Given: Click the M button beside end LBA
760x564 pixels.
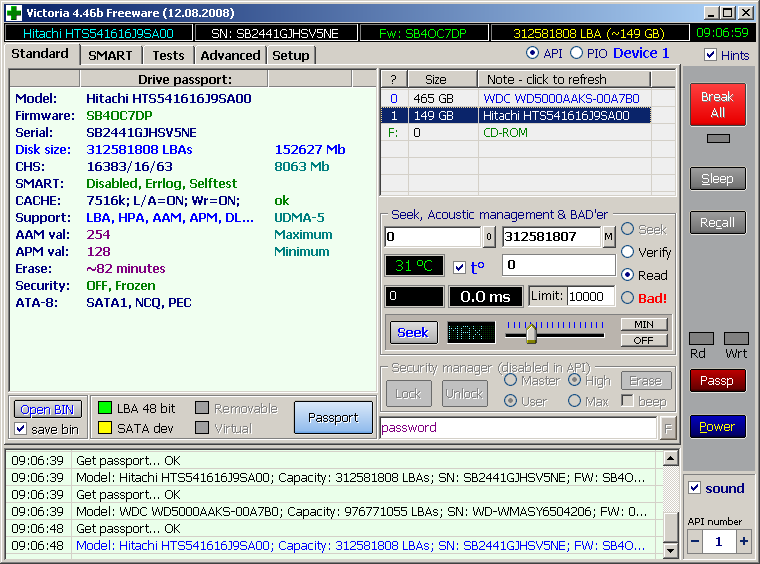Looking at the screenshot, I should click(x=608, y=237).
